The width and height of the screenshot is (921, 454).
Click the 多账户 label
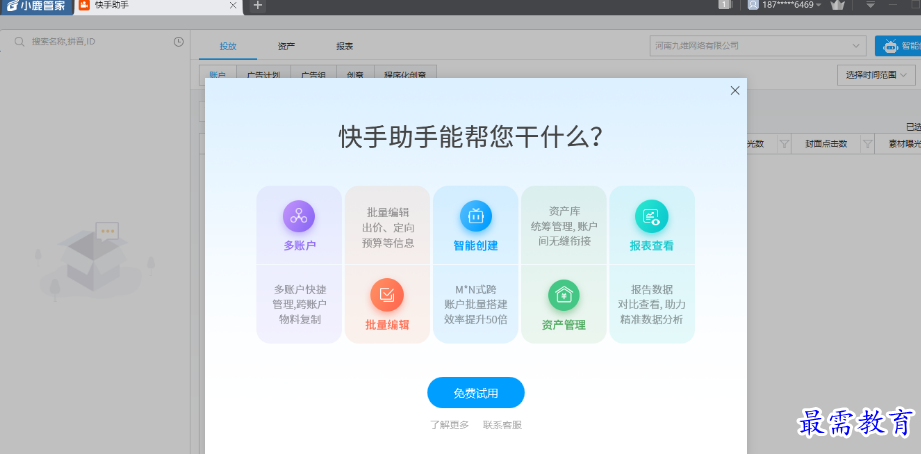(300, 246)
